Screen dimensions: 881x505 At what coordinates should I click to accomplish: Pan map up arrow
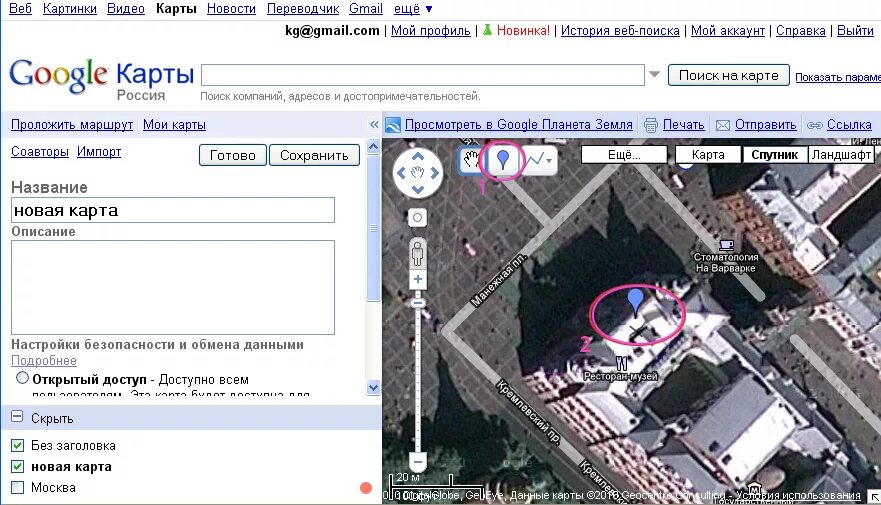(x=417, y=156)
